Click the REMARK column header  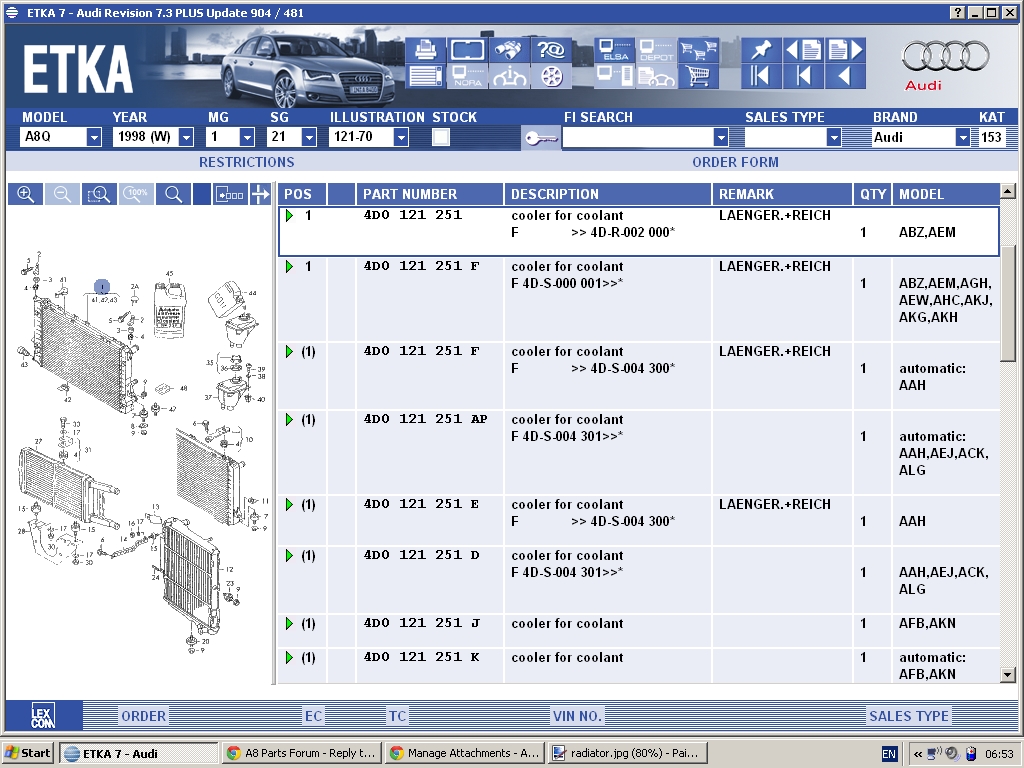(782, 194)
